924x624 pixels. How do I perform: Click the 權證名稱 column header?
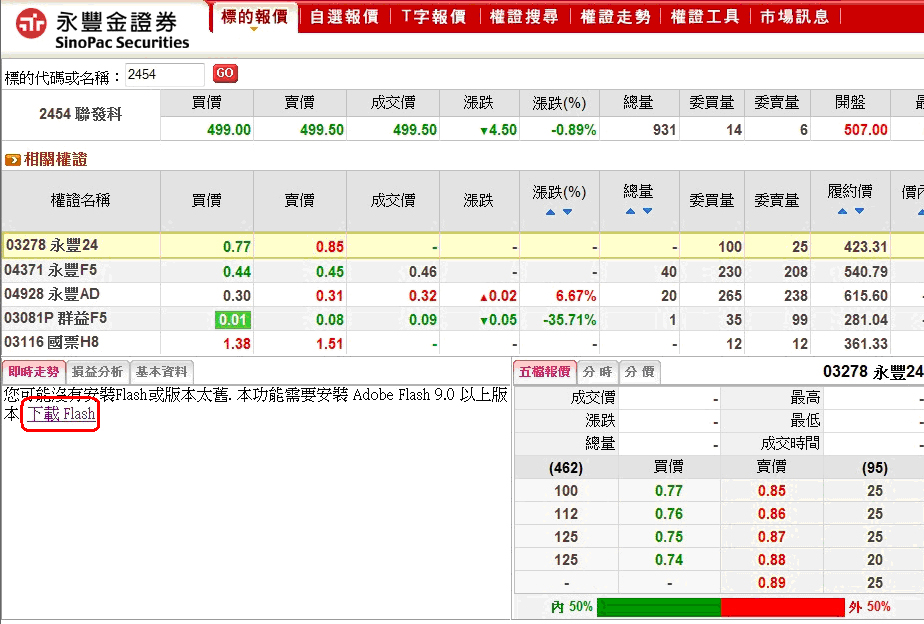[x=81, y=201]
